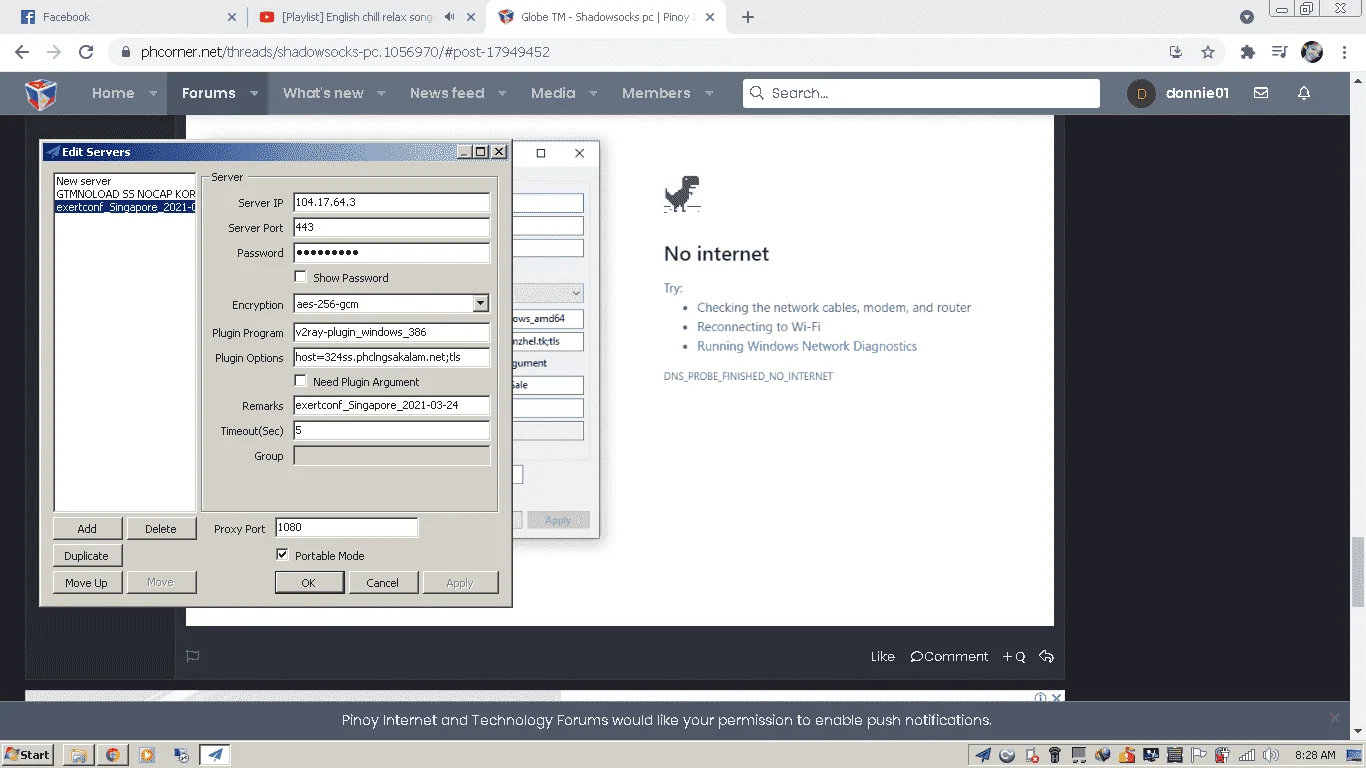Click the volume speaker tray icon
Screen dimensions: 1366x768
(x=1270, y=755)
